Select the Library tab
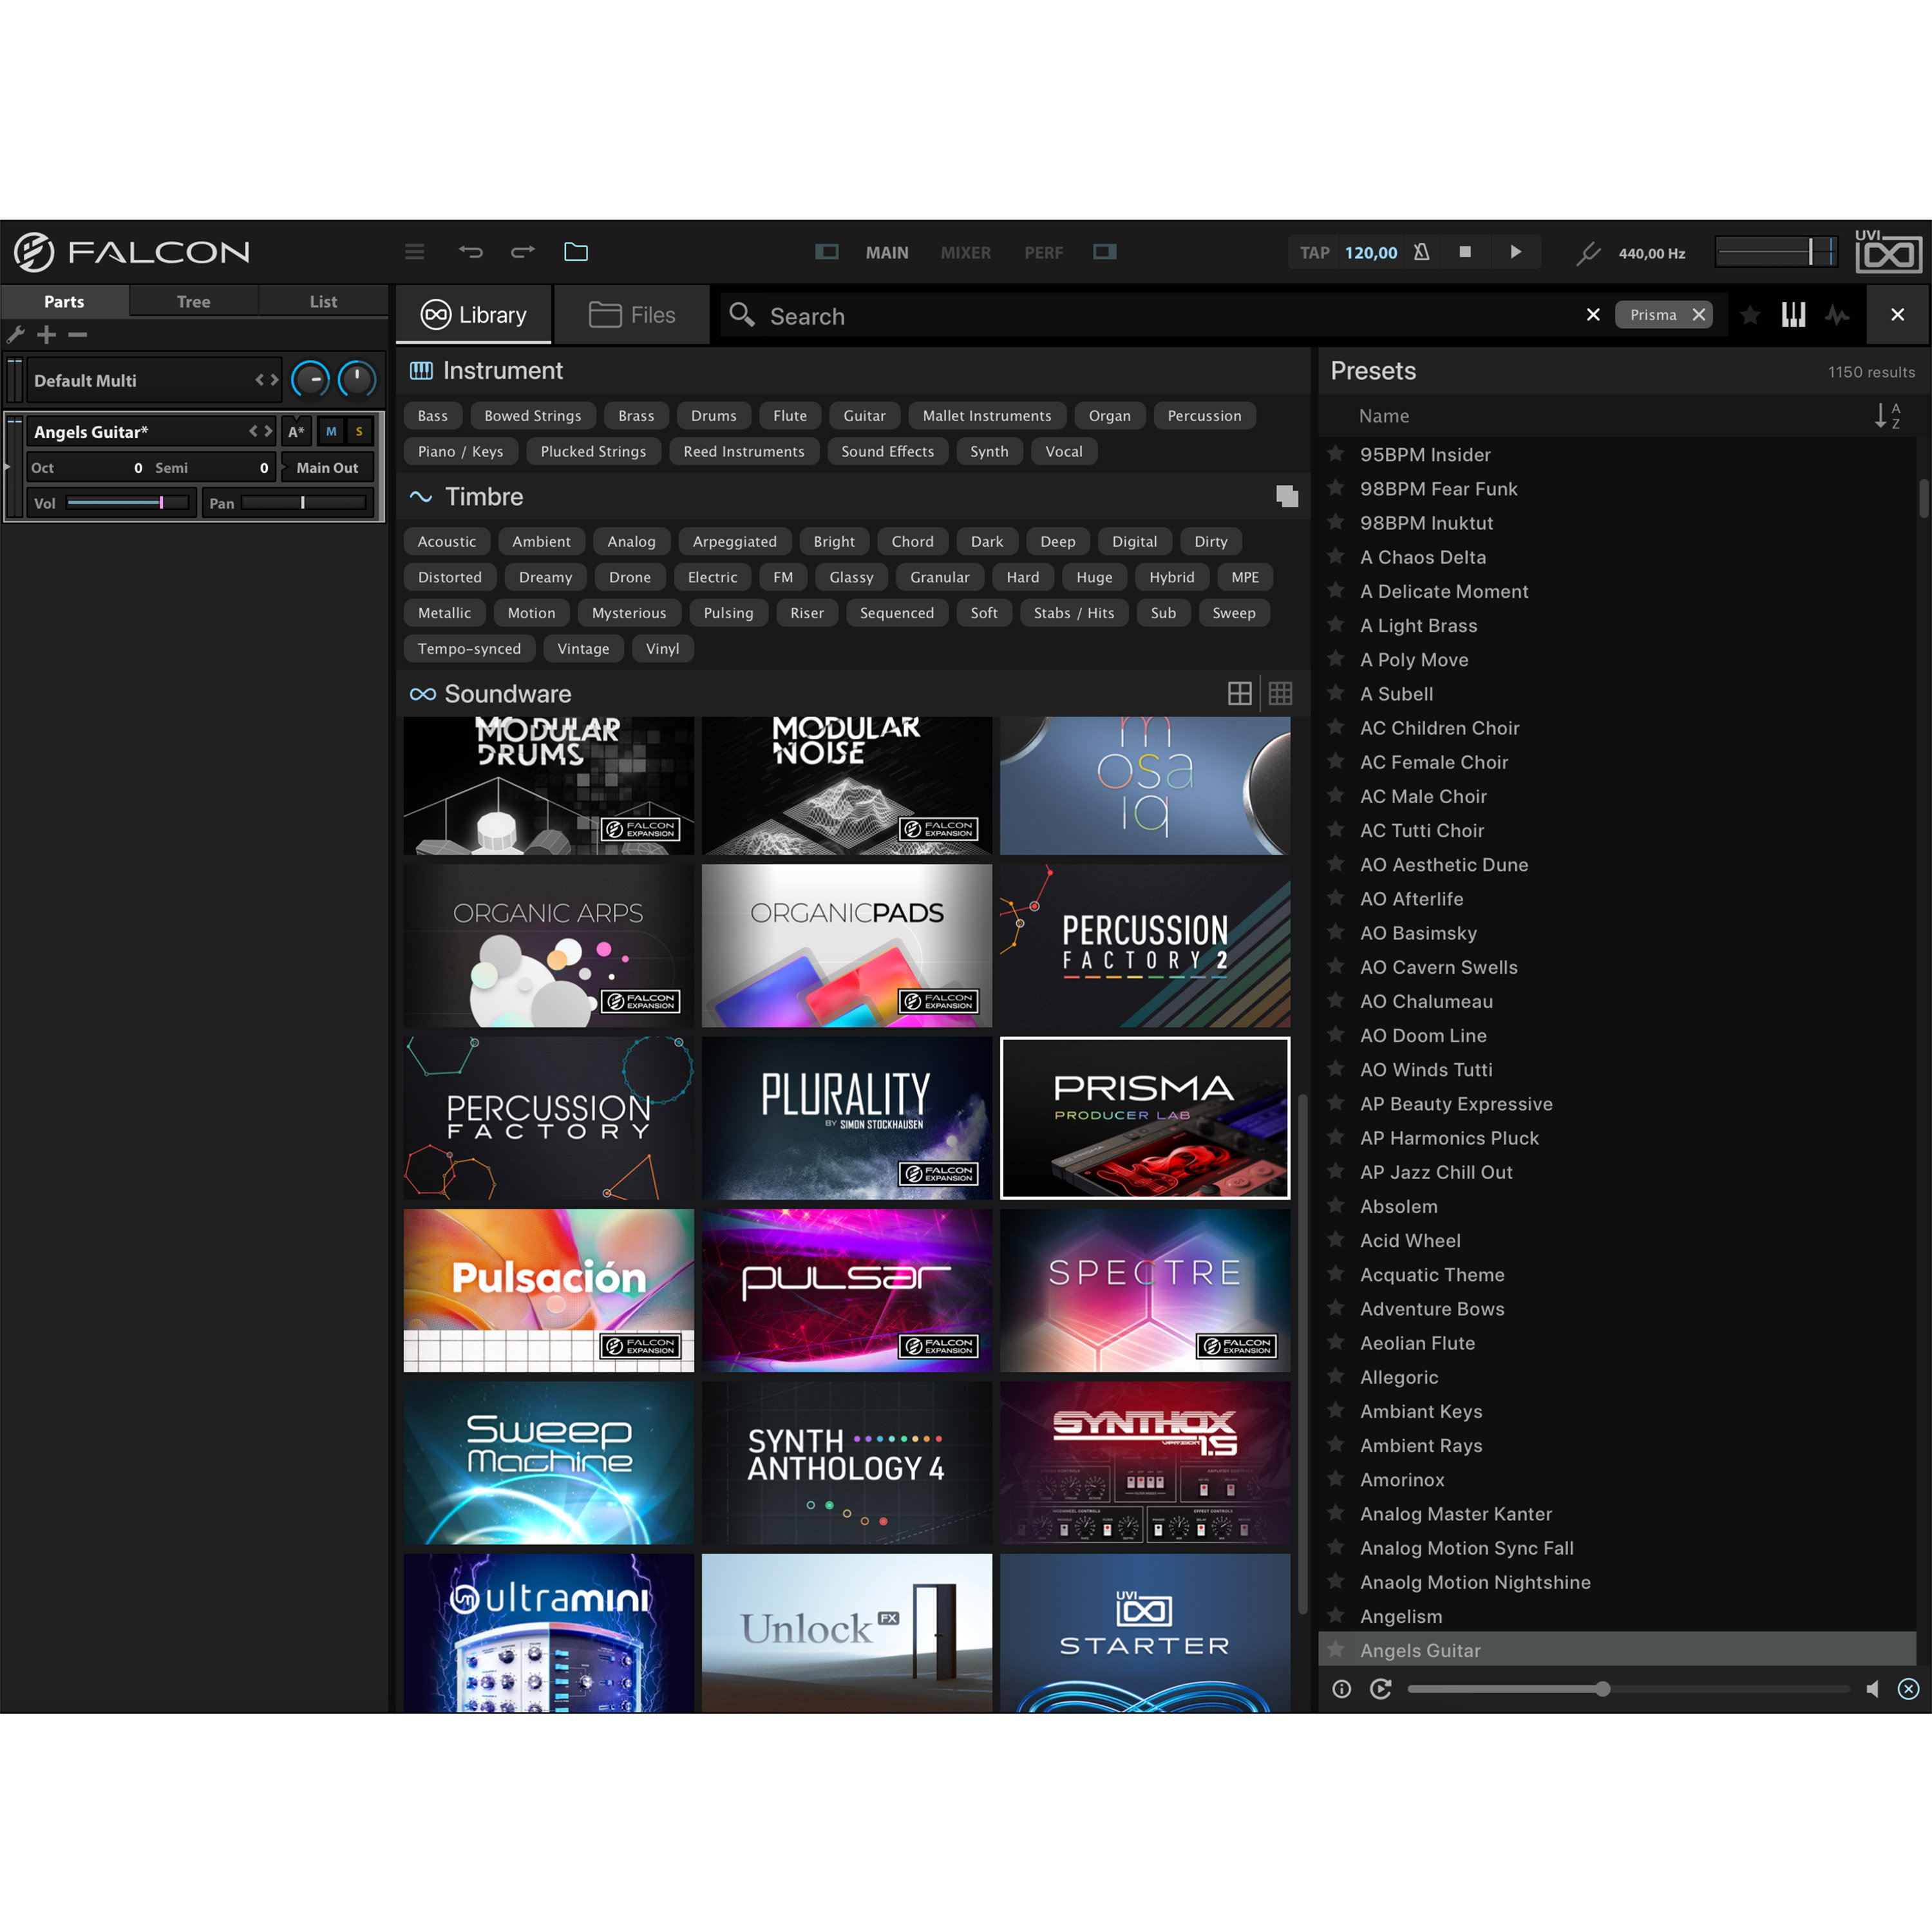The height and width of the screenshot is (1932, 1932). point(474,315)
